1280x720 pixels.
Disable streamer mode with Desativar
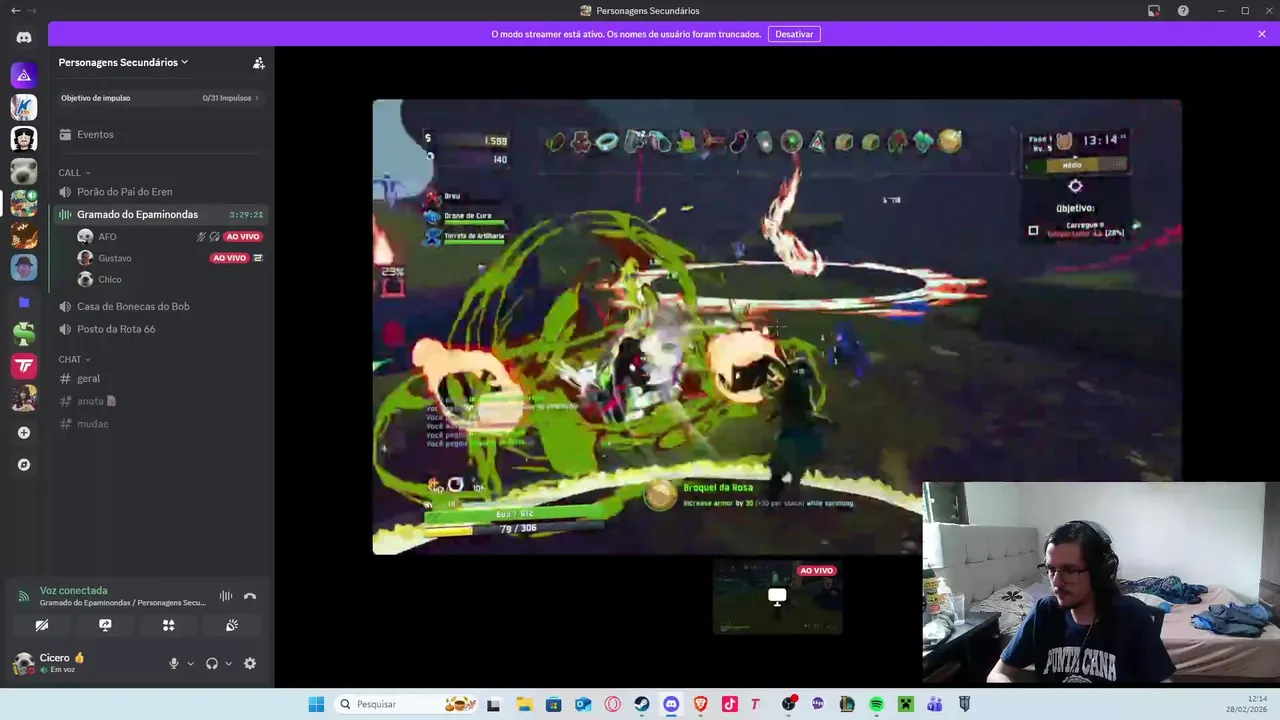tap(794, 34)
